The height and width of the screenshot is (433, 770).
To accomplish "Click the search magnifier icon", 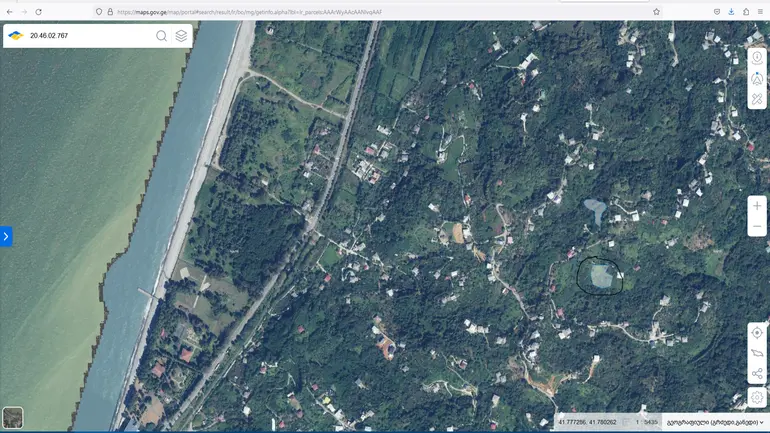I will tap(161, 36).
